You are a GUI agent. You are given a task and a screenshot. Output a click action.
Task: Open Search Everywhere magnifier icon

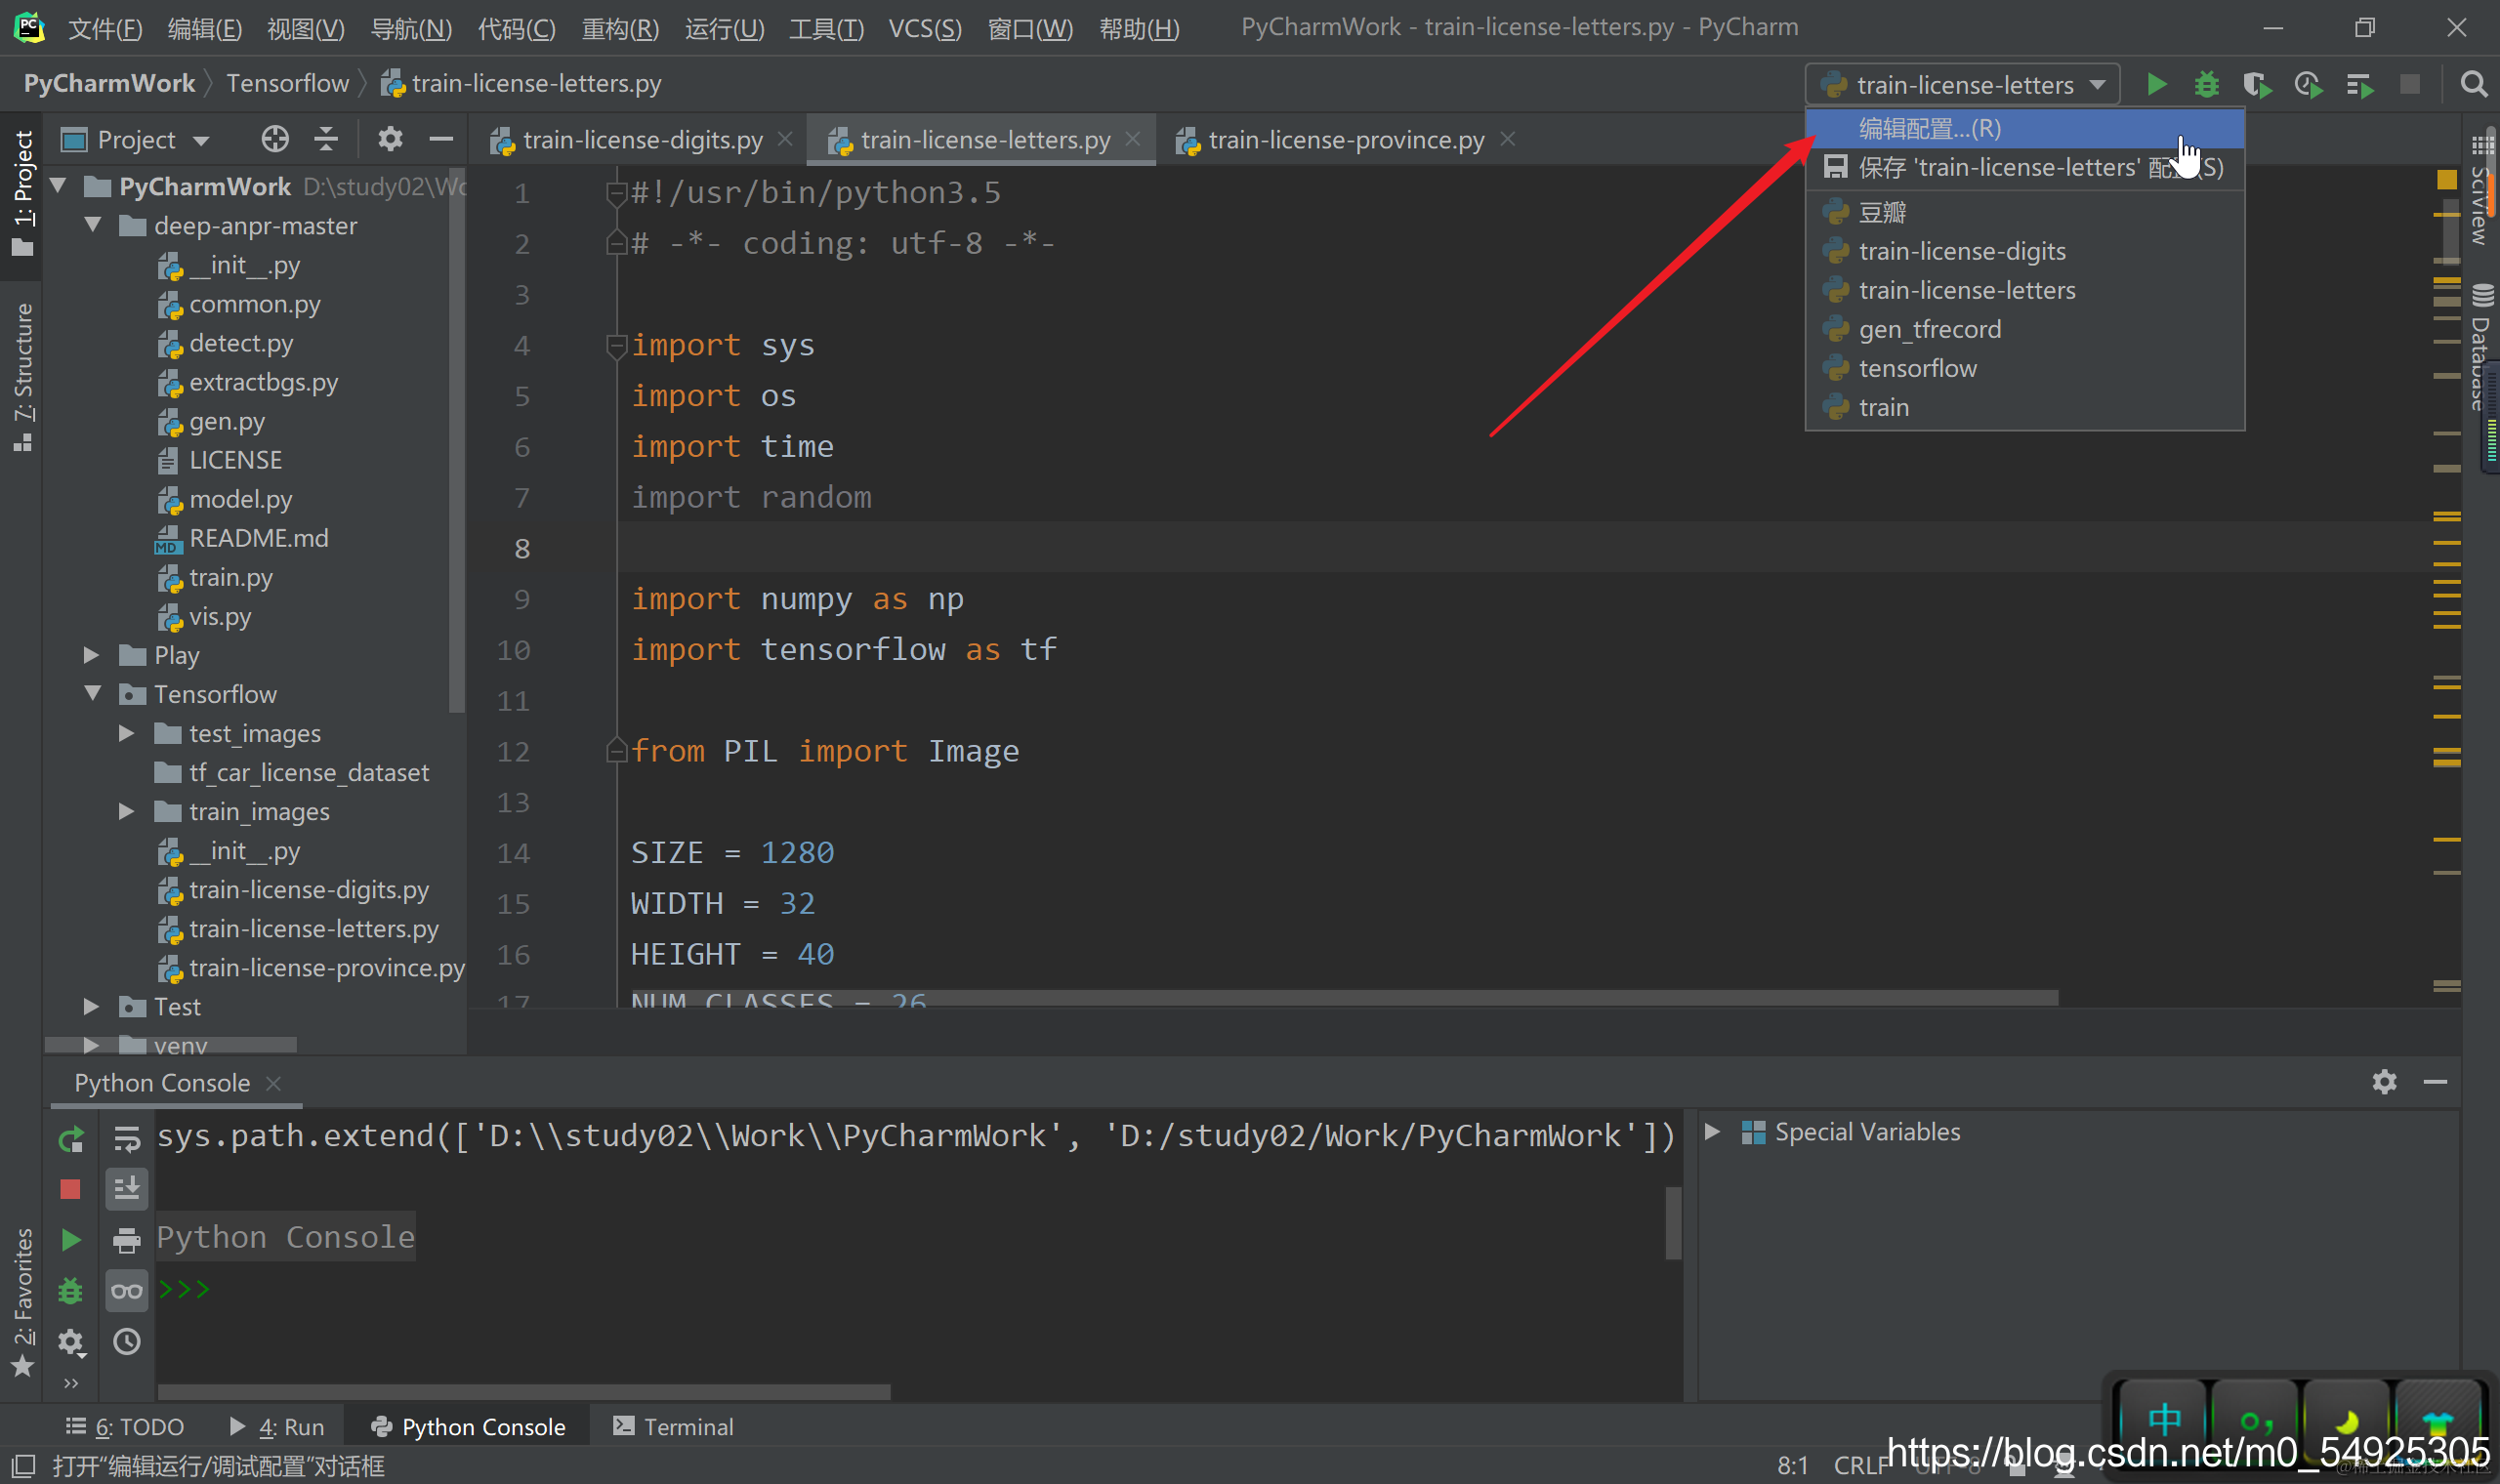[x=2473, y=85]
